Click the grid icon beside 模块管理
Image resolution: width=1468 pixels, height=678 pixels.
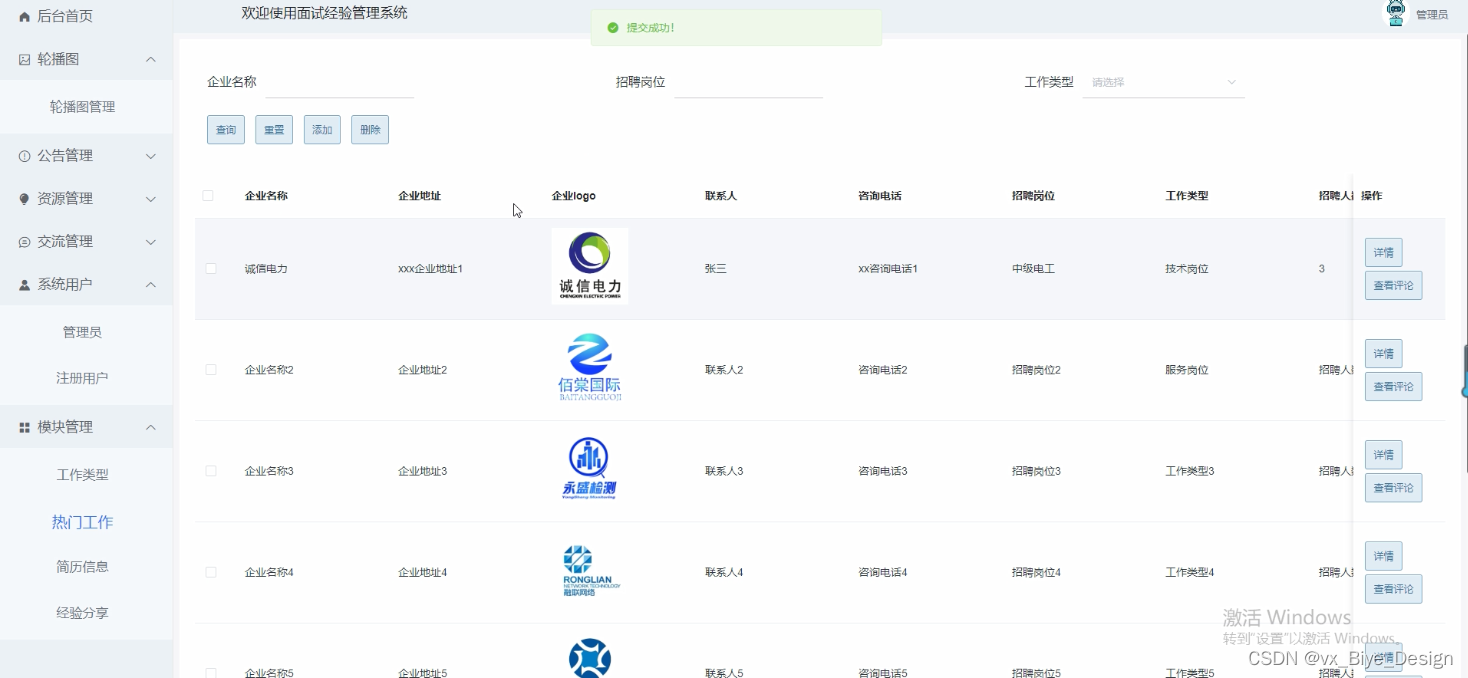click(x=25, y=428)
